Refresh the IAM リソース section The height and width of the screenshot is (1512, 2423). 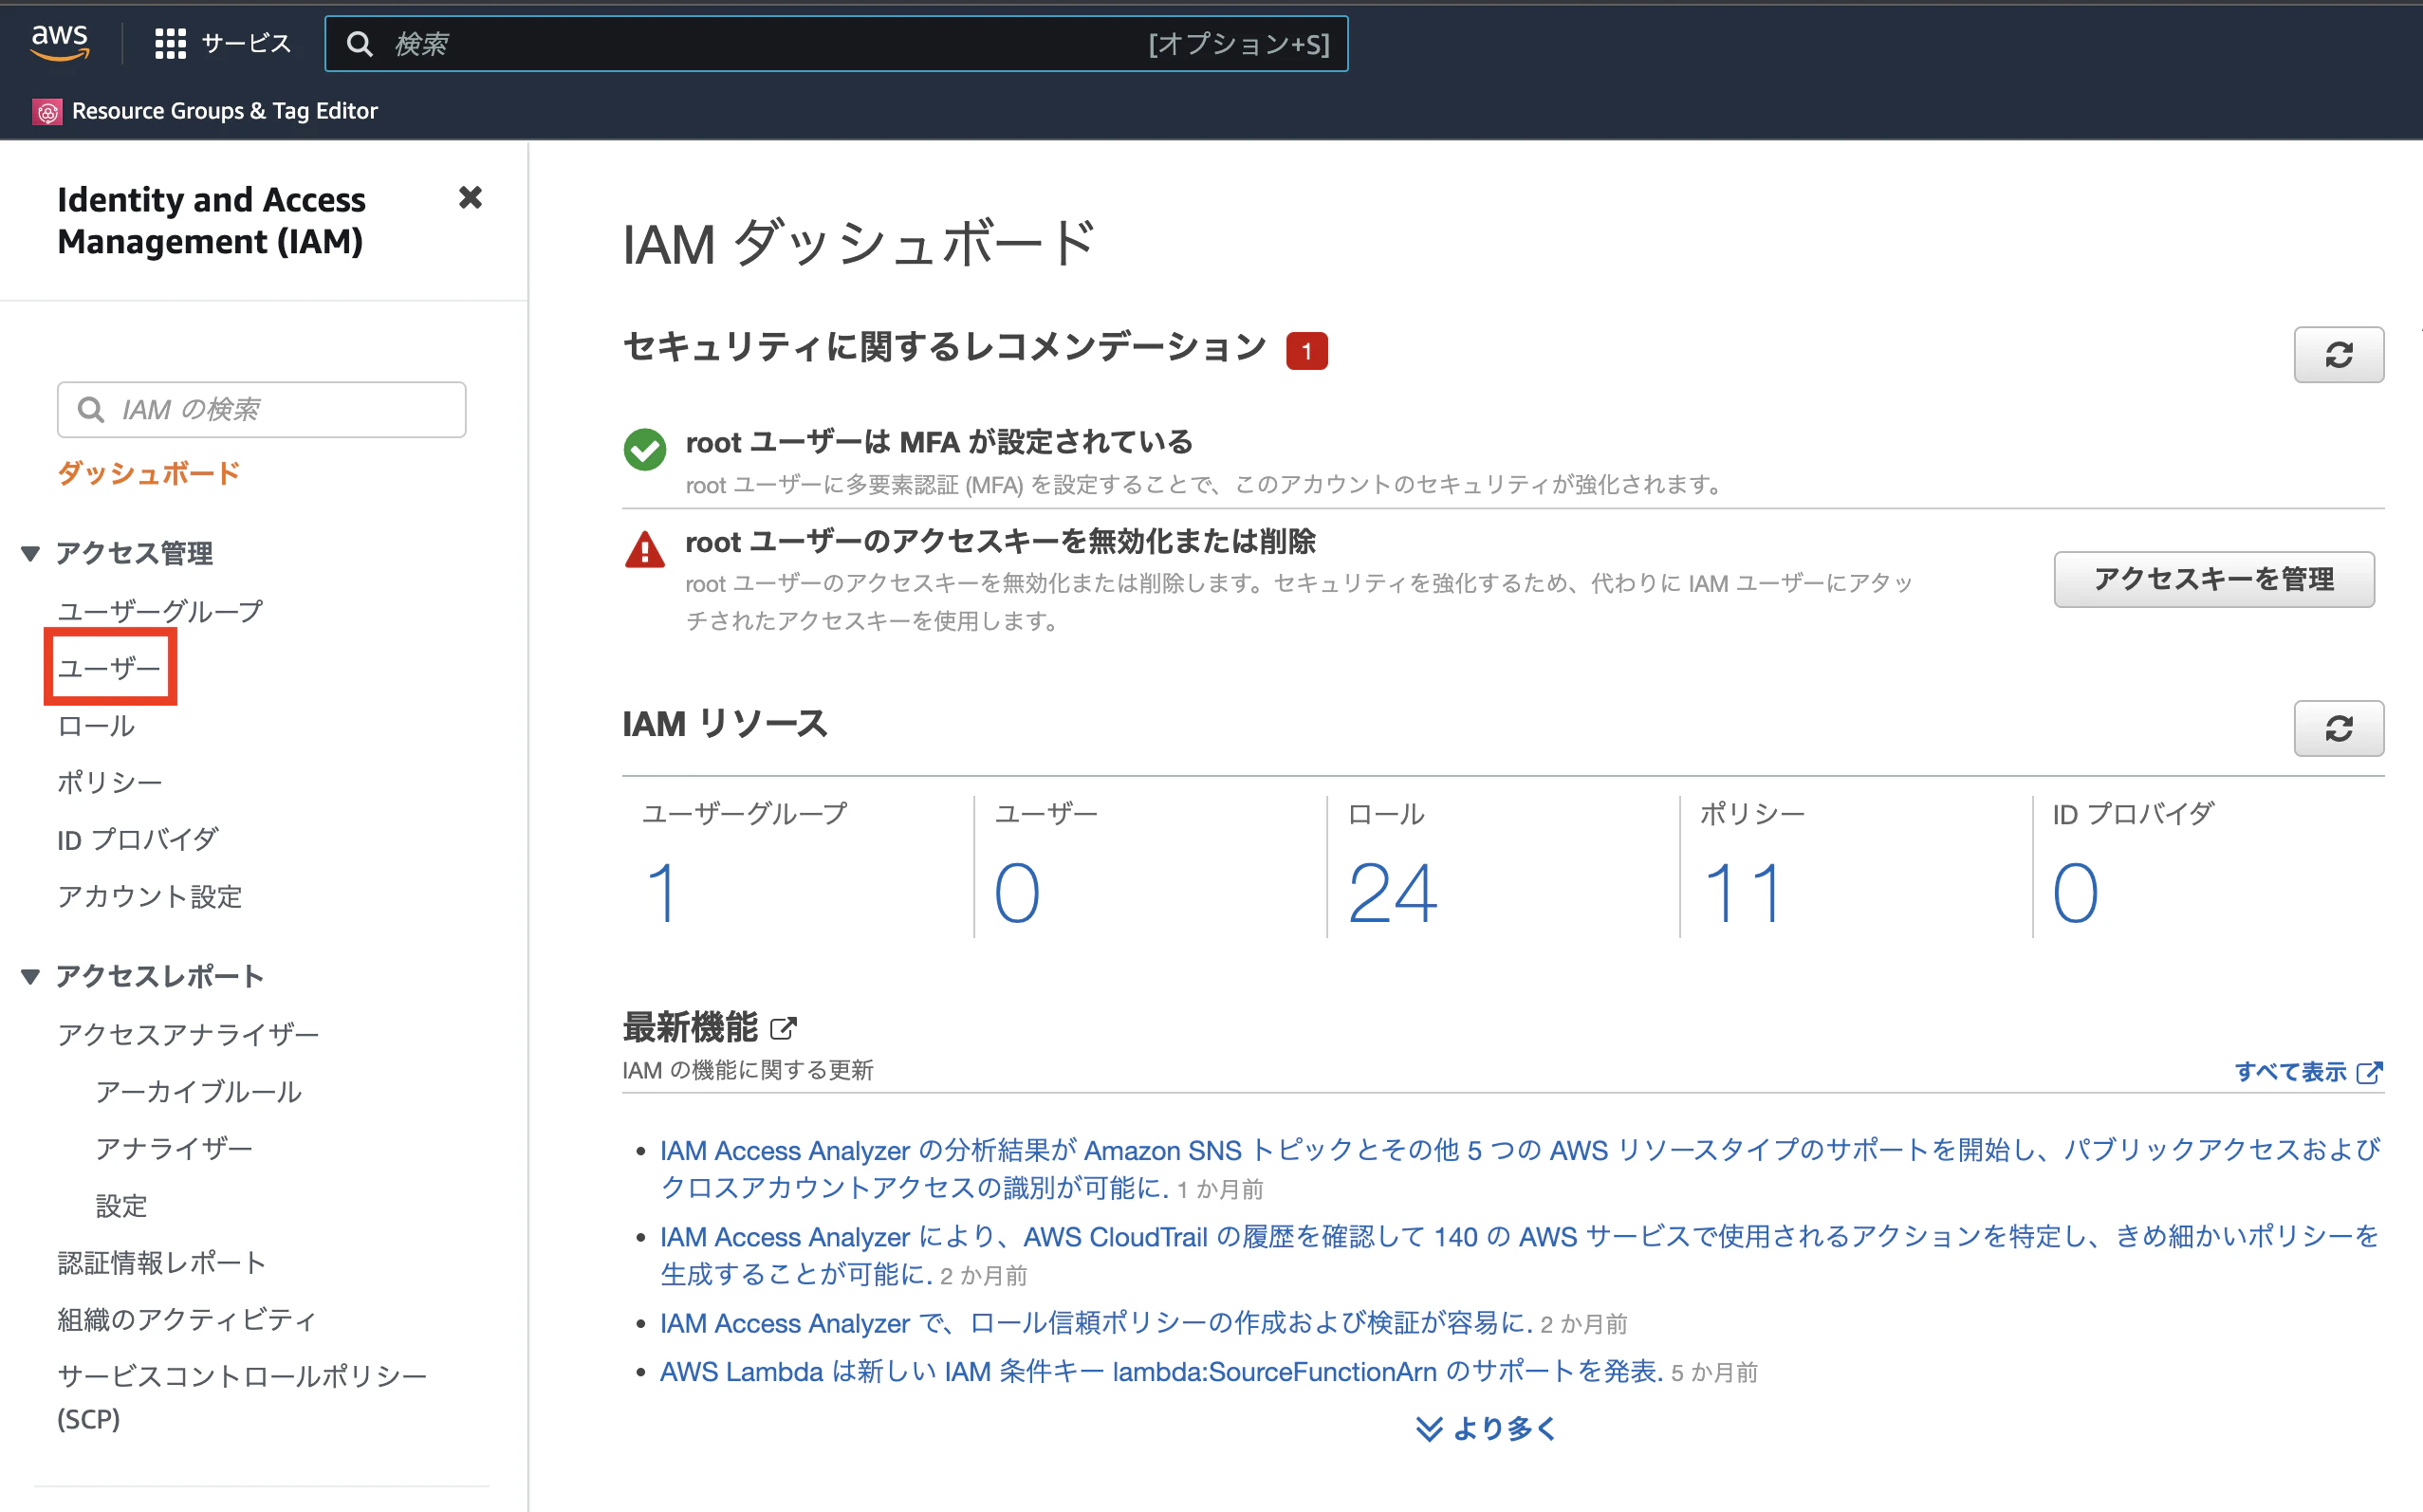(x=2338, y=728)
